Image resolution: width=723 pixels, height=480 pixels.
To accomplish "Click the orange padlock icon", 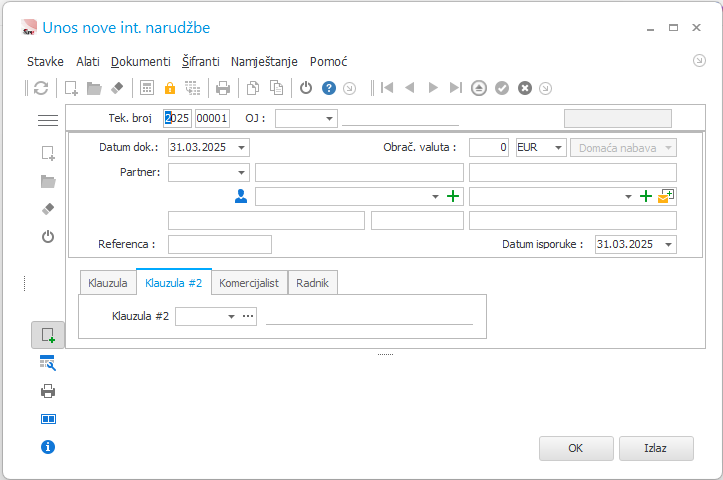I will (170, 88).
